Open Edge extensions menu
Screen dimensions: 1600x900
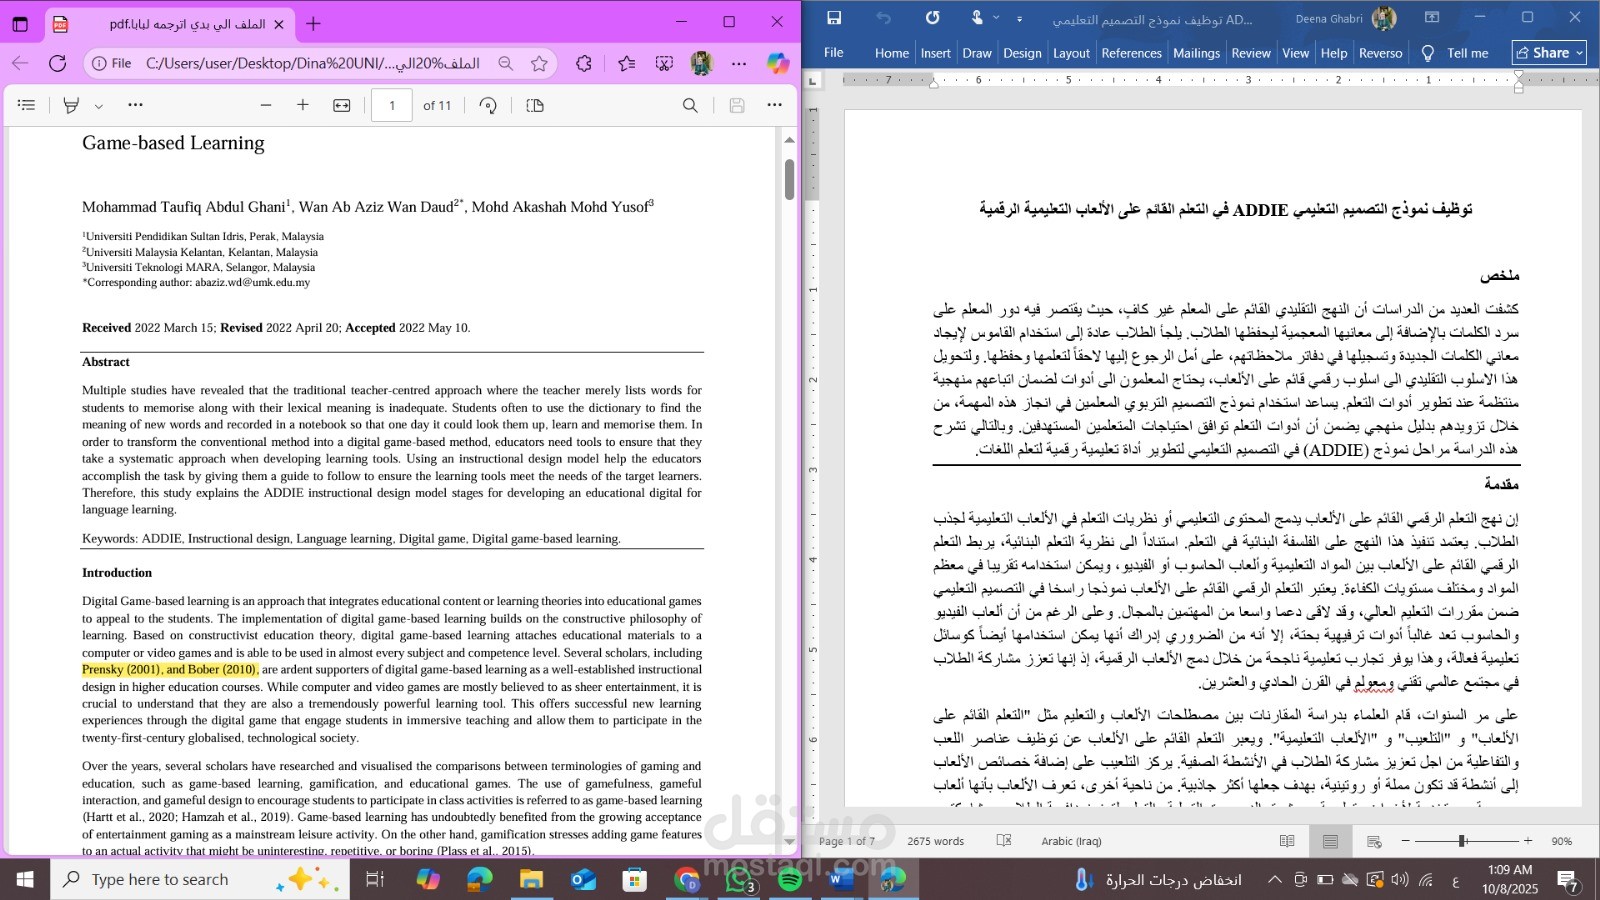pyautogui.click(x=584, y=63)
